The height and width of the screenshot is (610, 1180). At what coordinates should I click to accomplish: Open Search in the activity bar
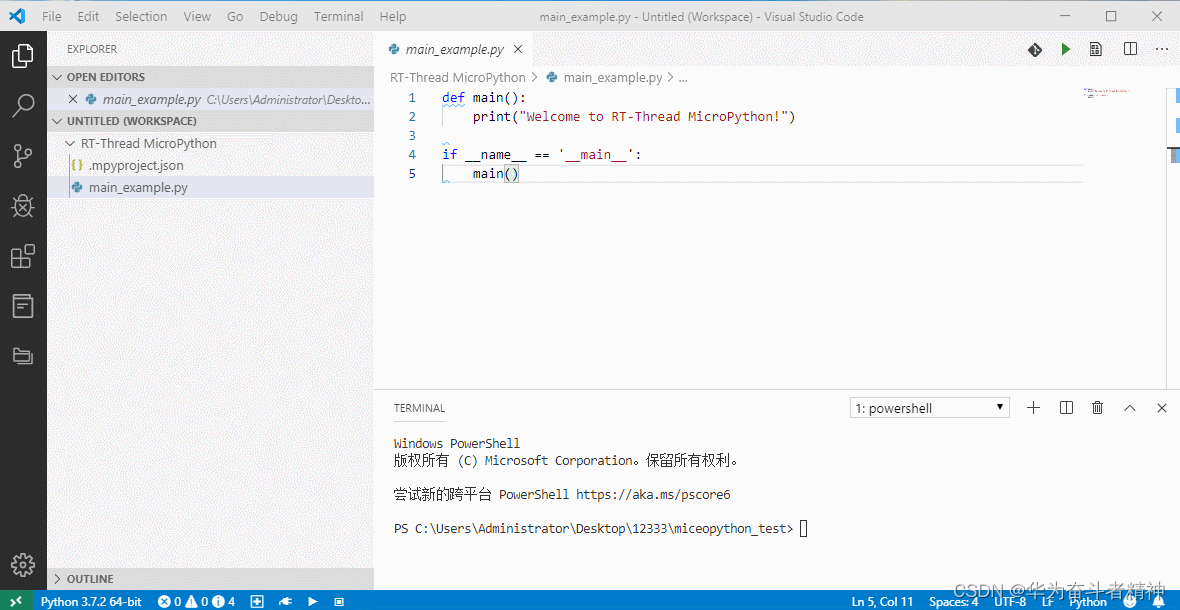24,105
